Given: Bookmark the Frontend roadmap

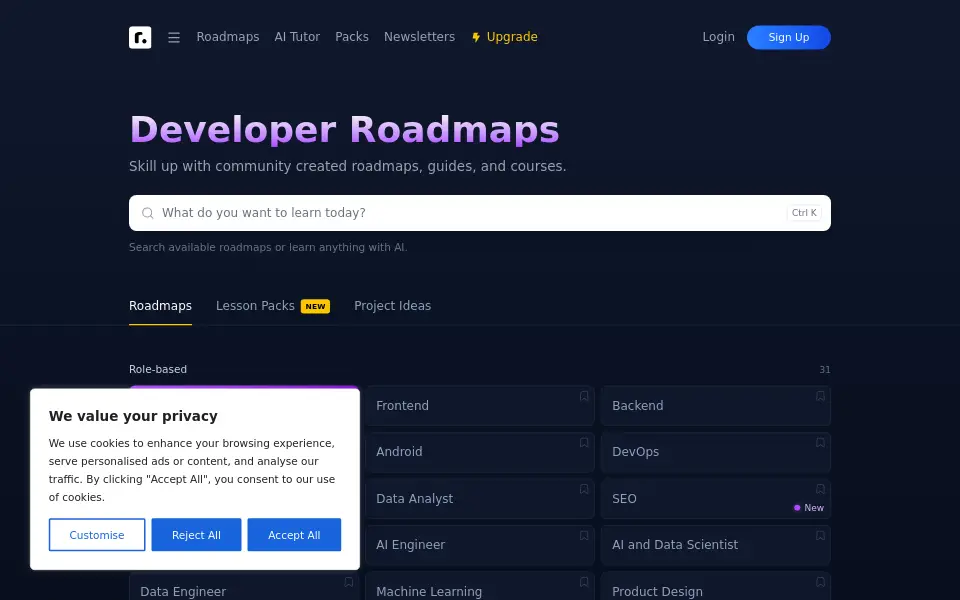Looking at the screenshot, I should [x=584, y=396].
